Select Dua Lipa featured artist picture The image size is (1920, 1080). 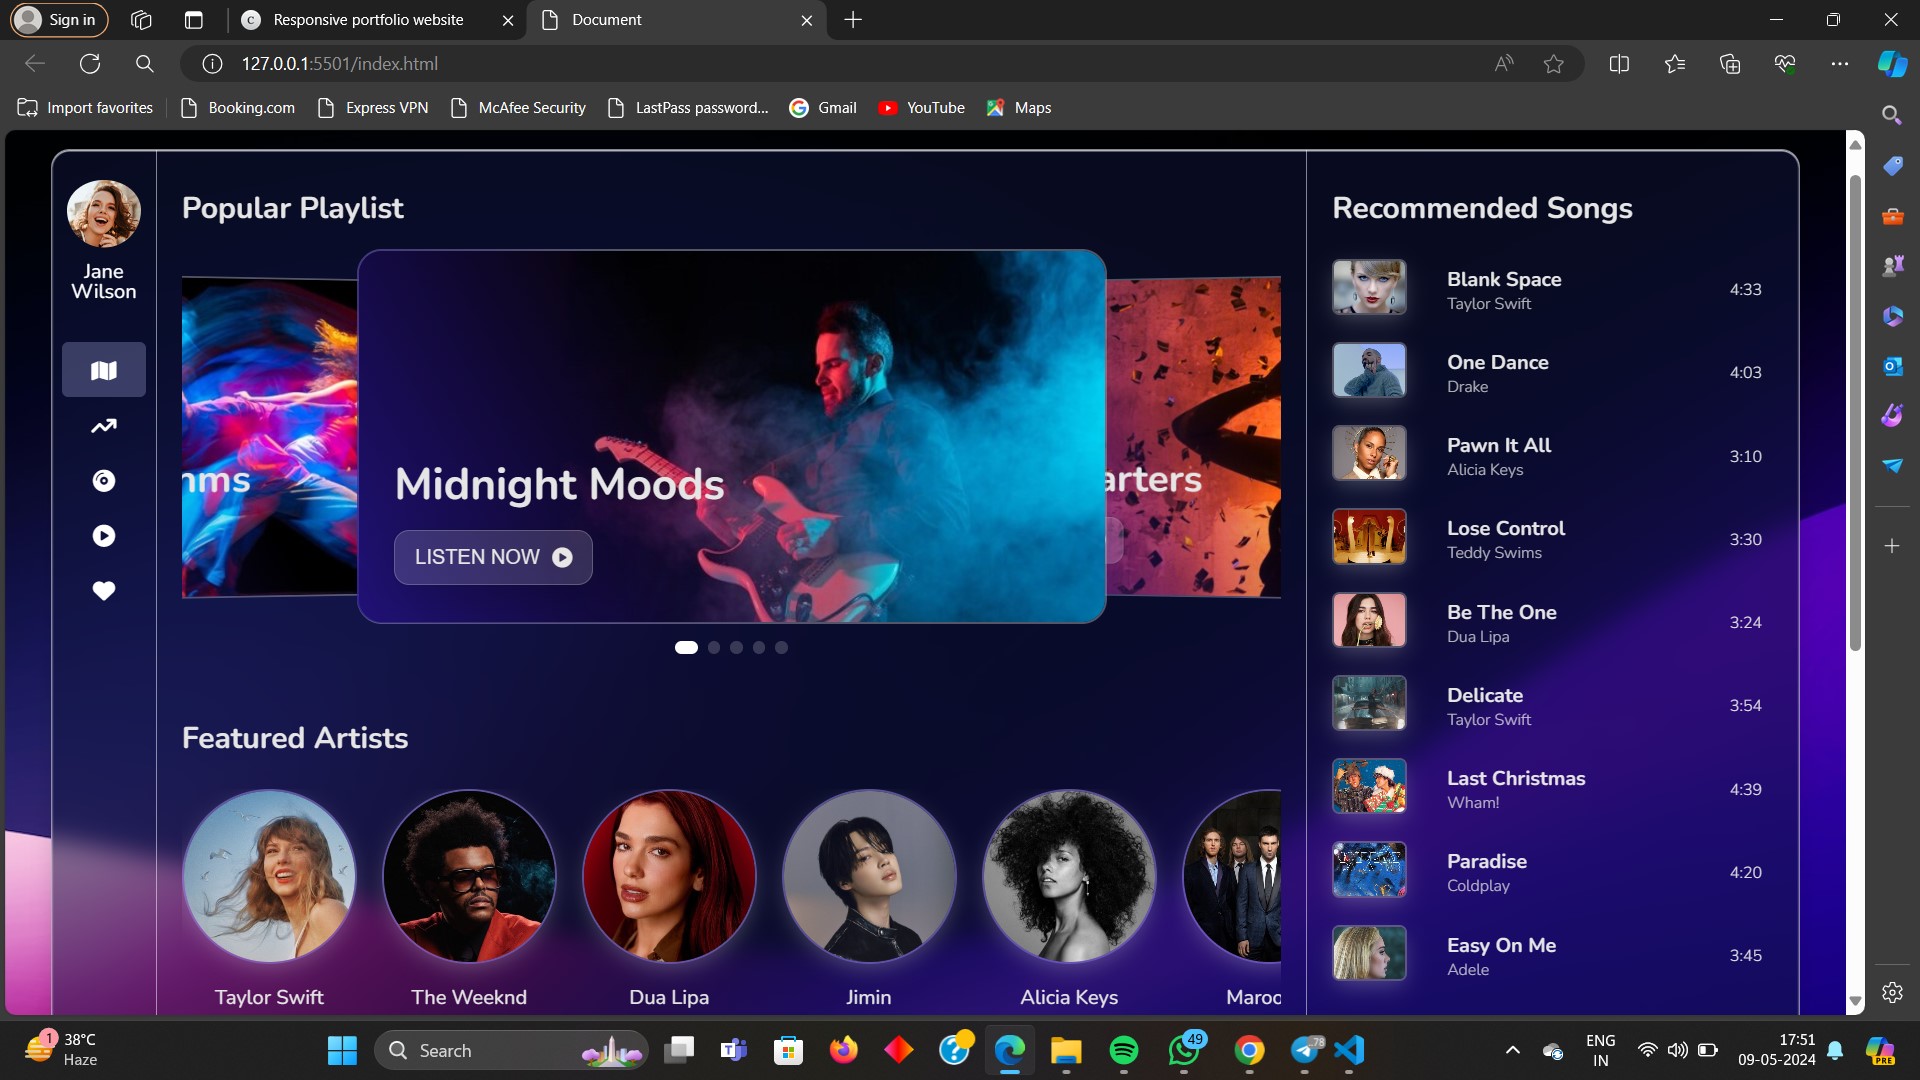(x=669, y=876)
